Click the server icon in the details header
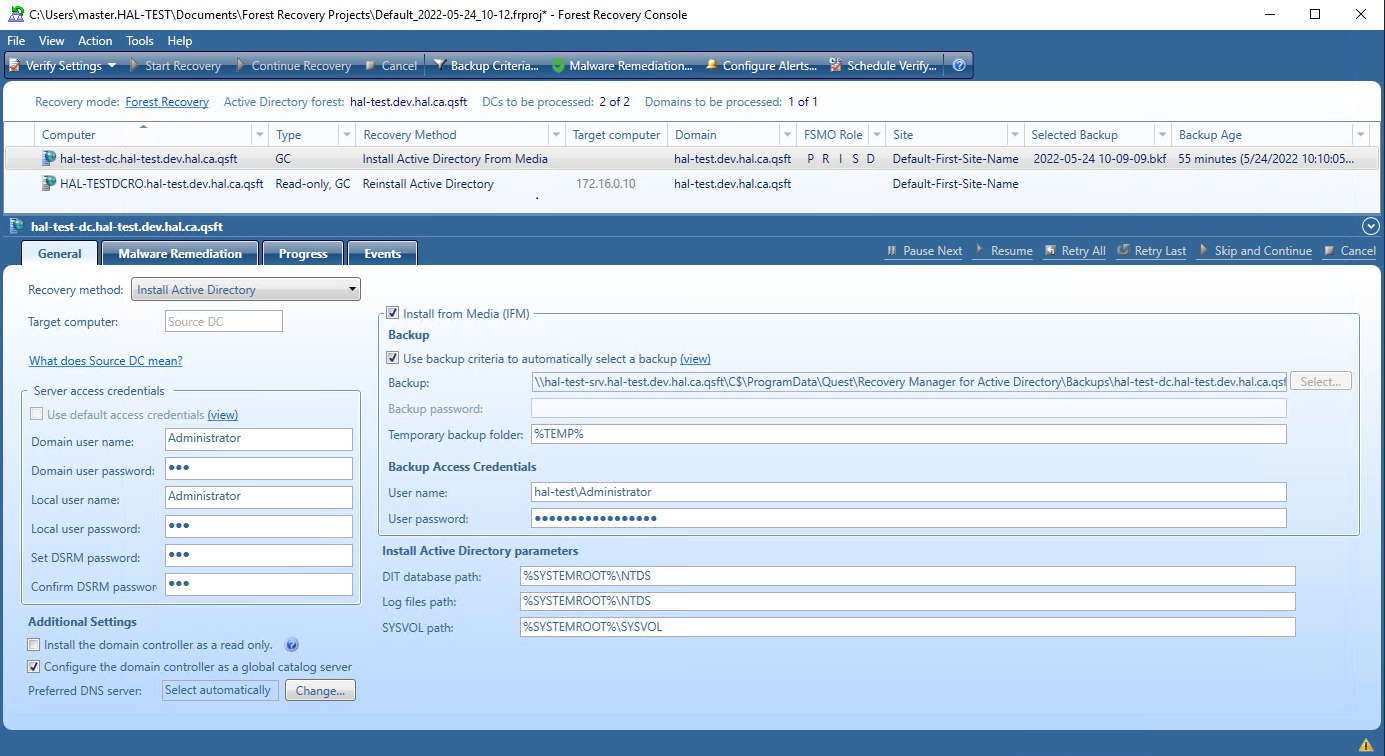Screen dimensions: 1385x756 pyautogui.click(x=17, y=227)
